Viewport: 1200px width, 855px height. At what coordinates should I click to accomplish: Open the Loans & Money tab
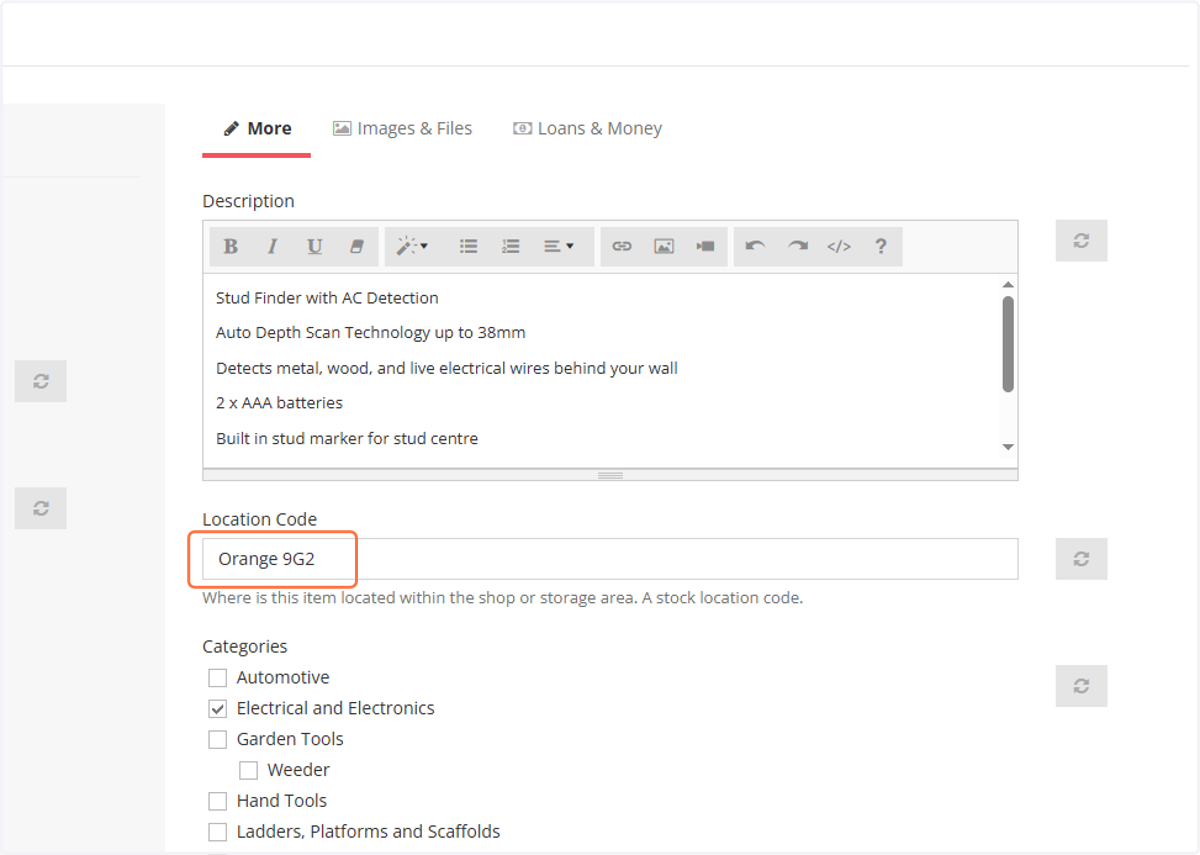click(588, 129)
